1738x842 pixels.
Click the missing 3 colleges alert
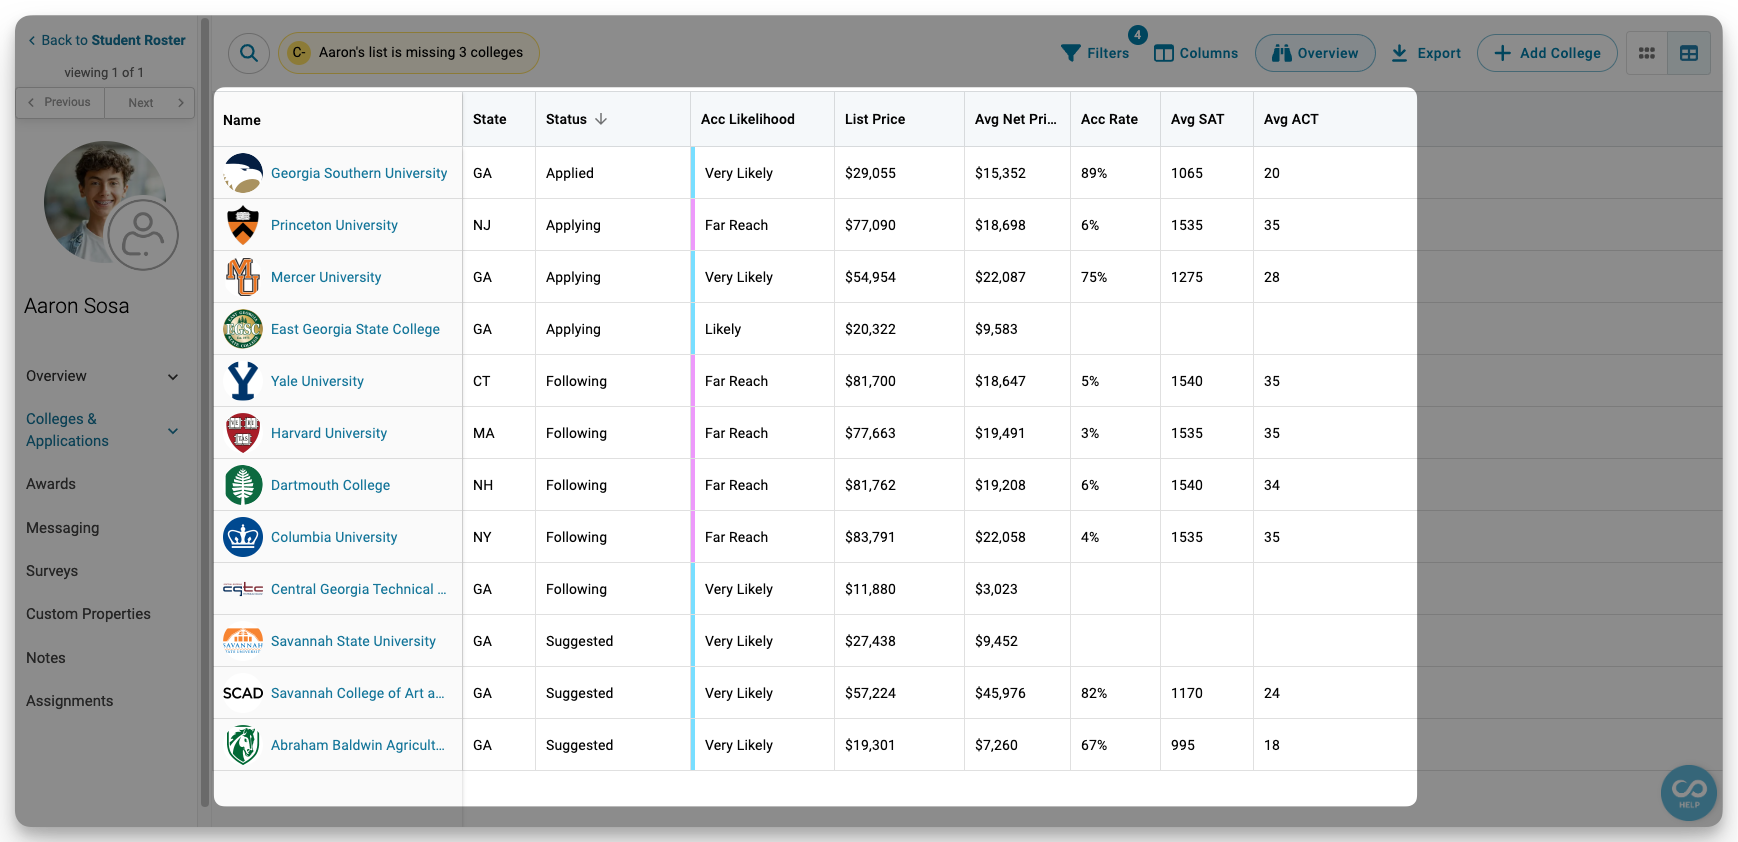pyautogui.click(x=409, y=53)
